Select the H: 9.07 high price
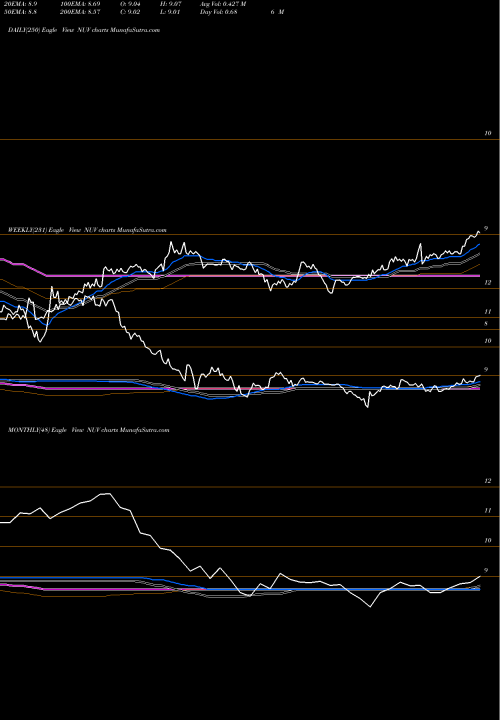Image resolution: width=500 pixels, height=720 pixels. 169,4
